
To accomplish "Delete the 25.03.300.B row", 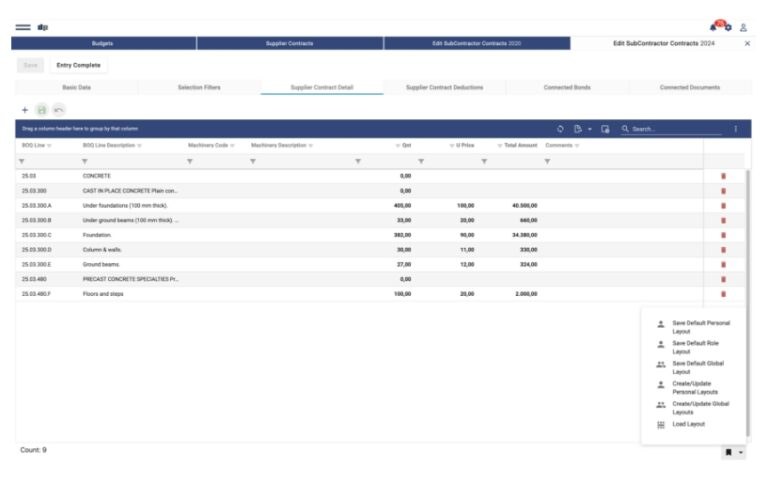I will pyautogui.click(x=723, y=220).
